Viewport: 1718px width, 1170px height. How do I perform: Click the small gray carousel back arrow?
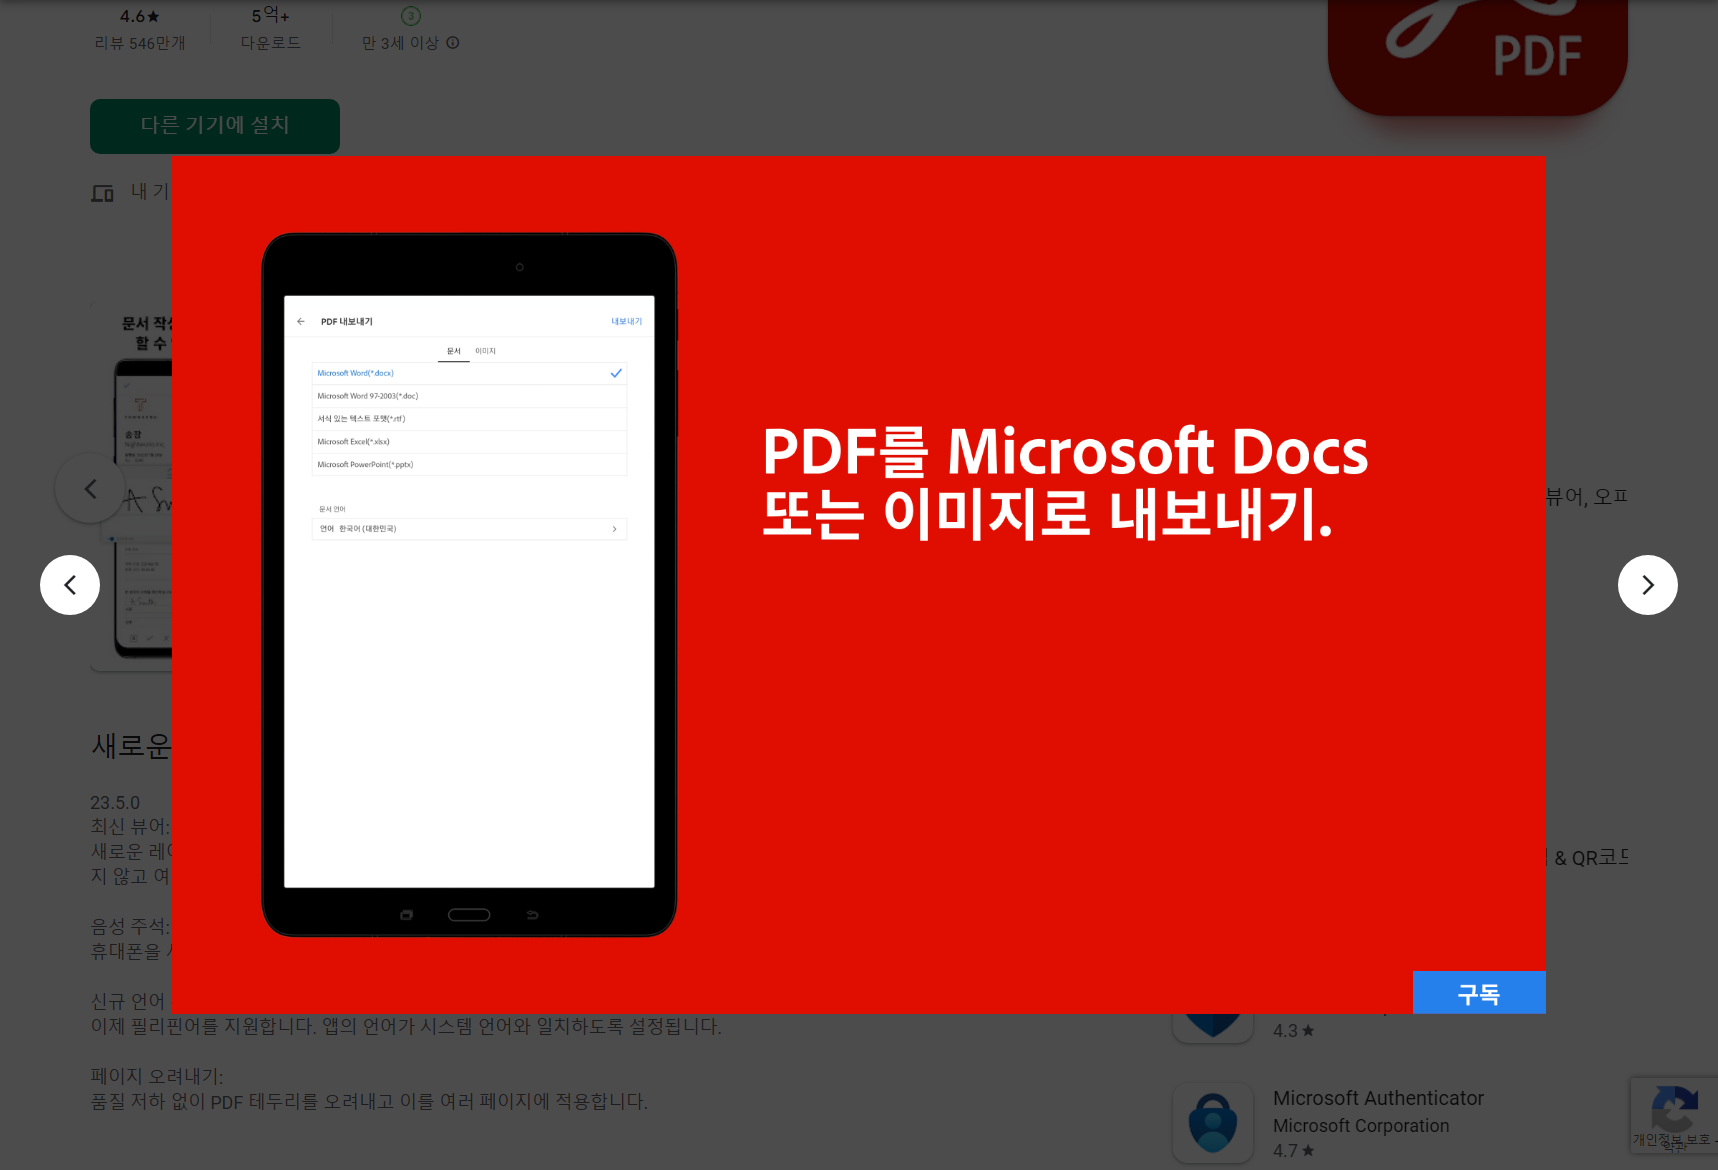[90, 489]
